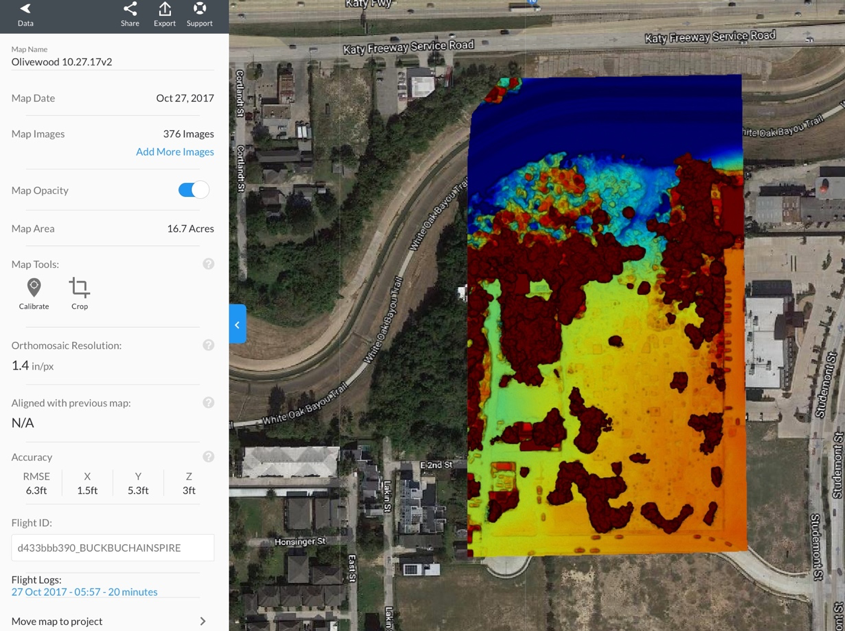Go back to Data view
845x631 pixels.
tap(25, 15)
